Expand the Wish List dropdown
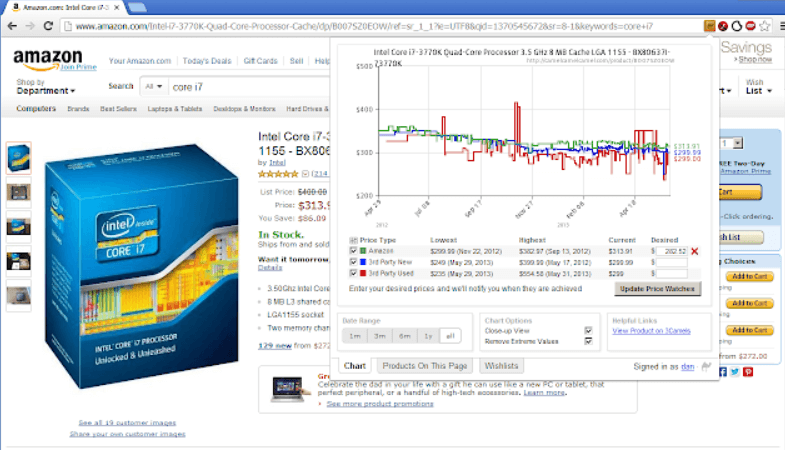The height and width of the screenshot is (450, 785). (x=758, y=87)
